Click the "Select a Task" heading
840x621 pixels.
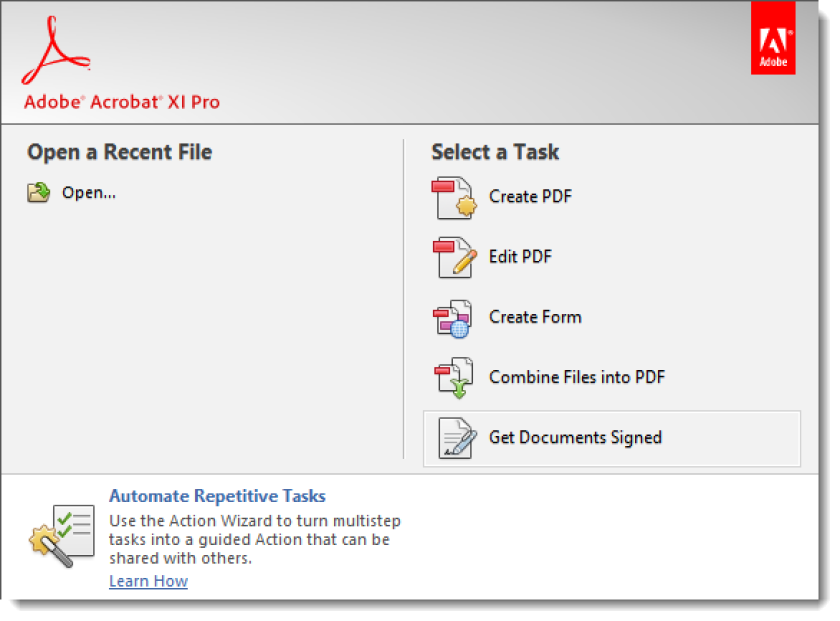coord(495,152)
